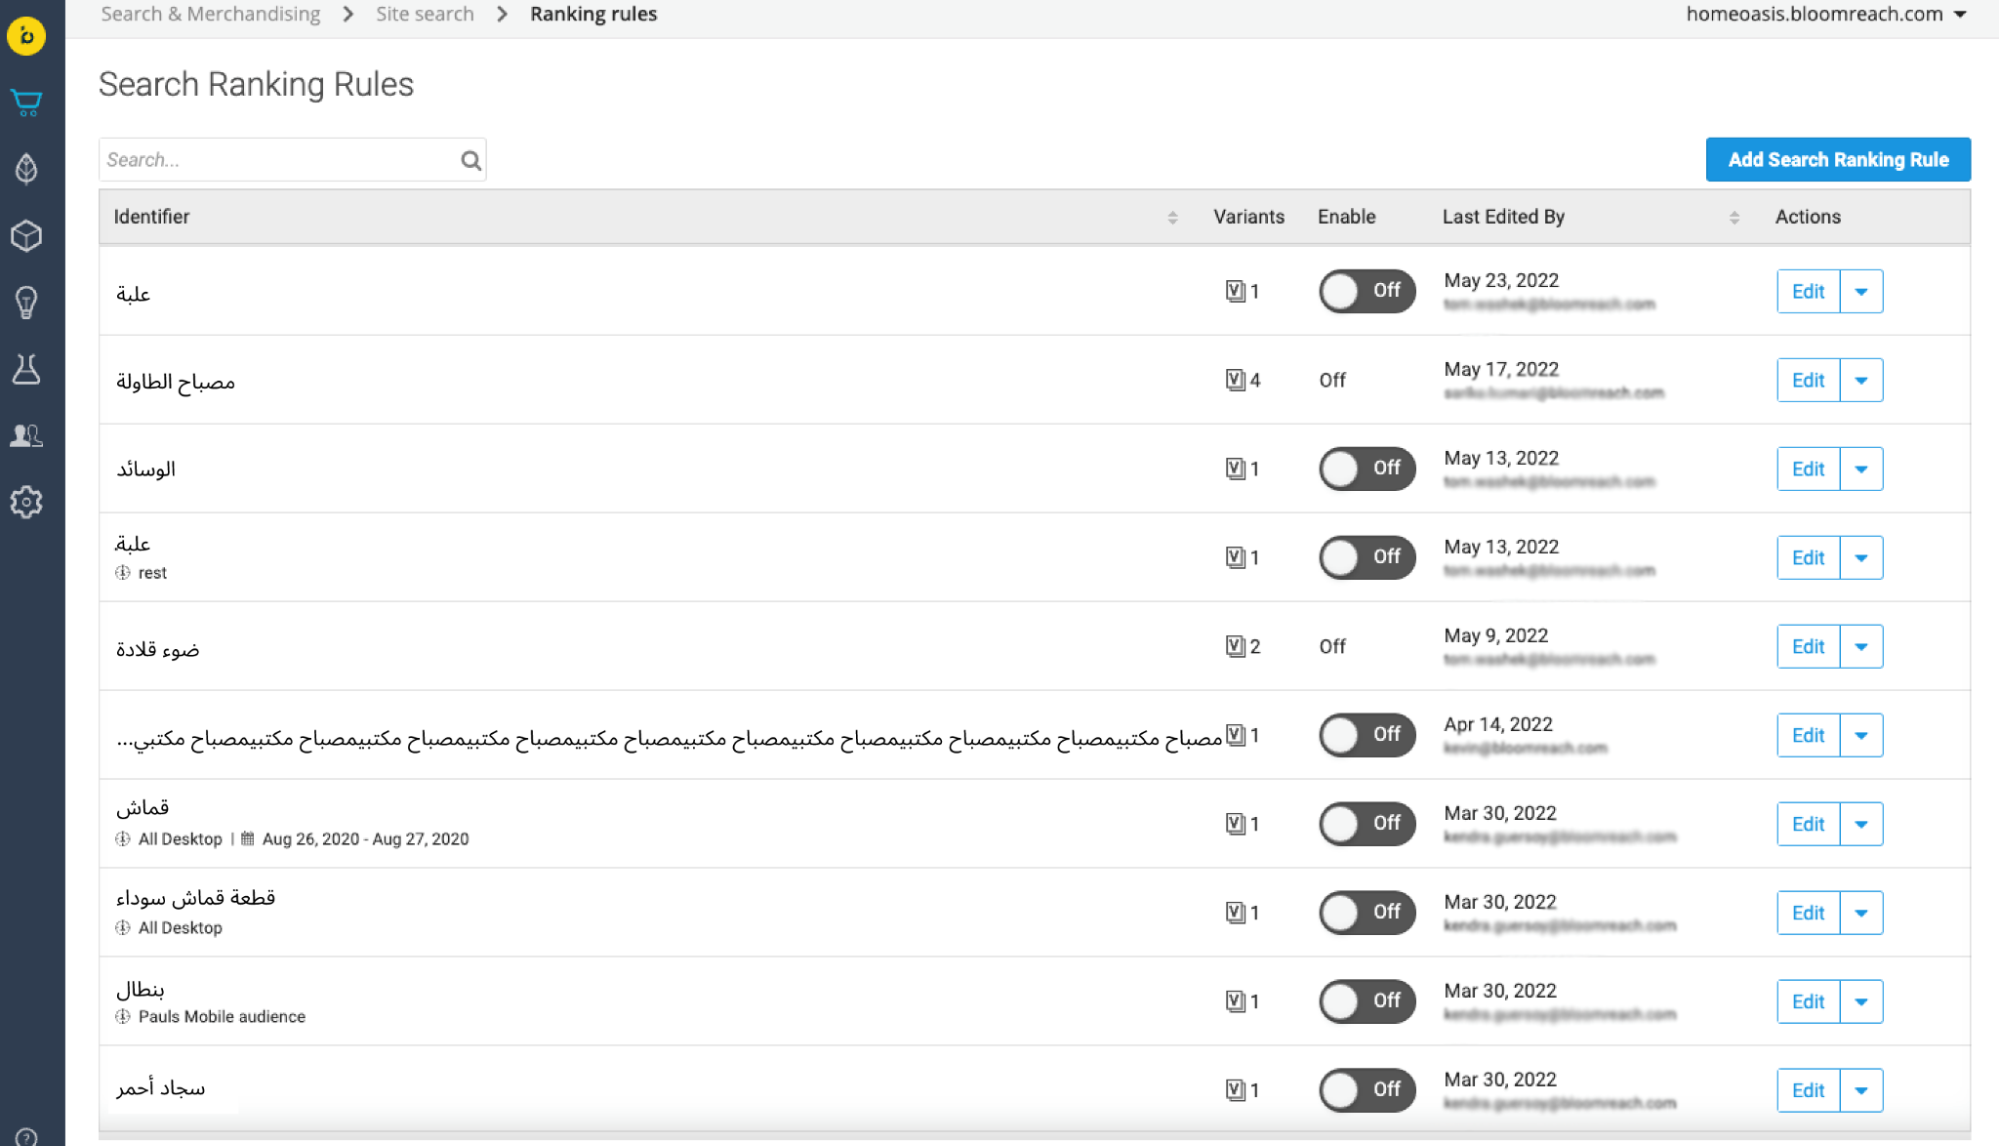
Task: Click the audience people icon in the sidebar
Action: pos(27,435)
